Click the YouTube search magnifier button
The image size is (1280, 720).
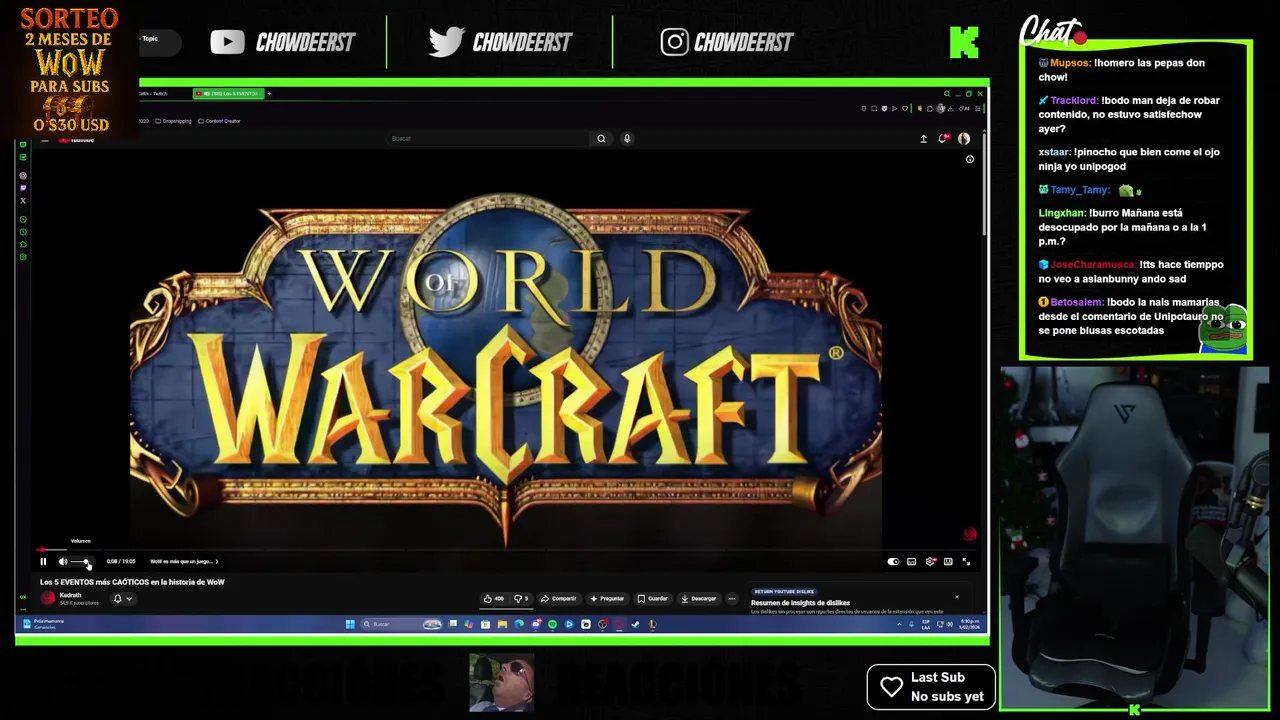[x=601, y=139]
